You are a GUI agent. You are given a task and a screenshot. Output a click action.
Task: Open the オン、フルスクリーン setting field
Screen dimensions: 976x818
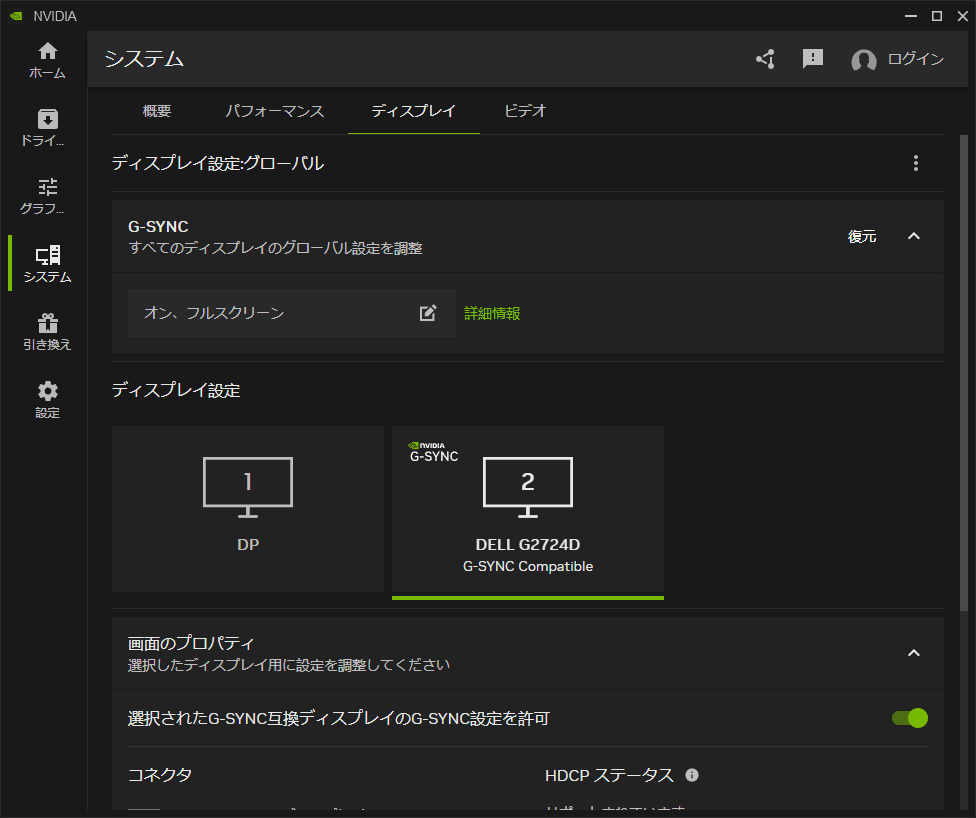pos(292,313)
